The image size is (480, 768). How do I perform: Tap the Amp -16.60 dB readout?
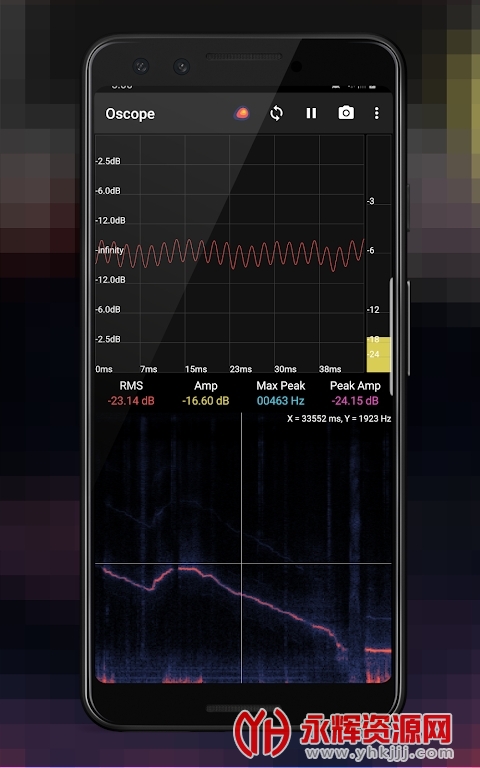tap(206, 401)
